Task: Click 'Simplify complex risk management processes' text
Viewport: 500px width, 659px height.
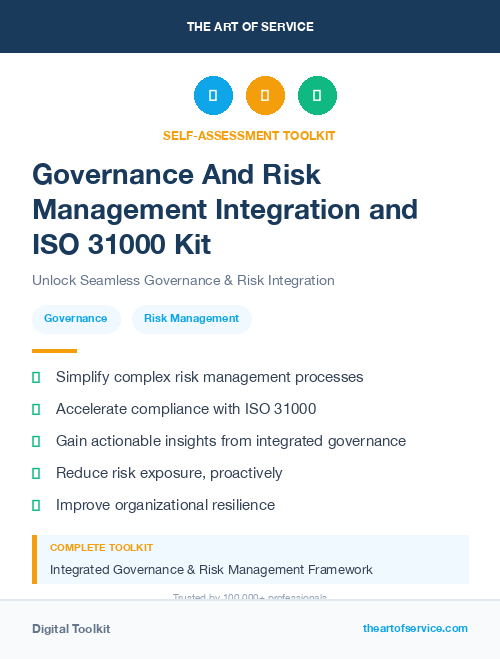Action: (x=209, y=377)
